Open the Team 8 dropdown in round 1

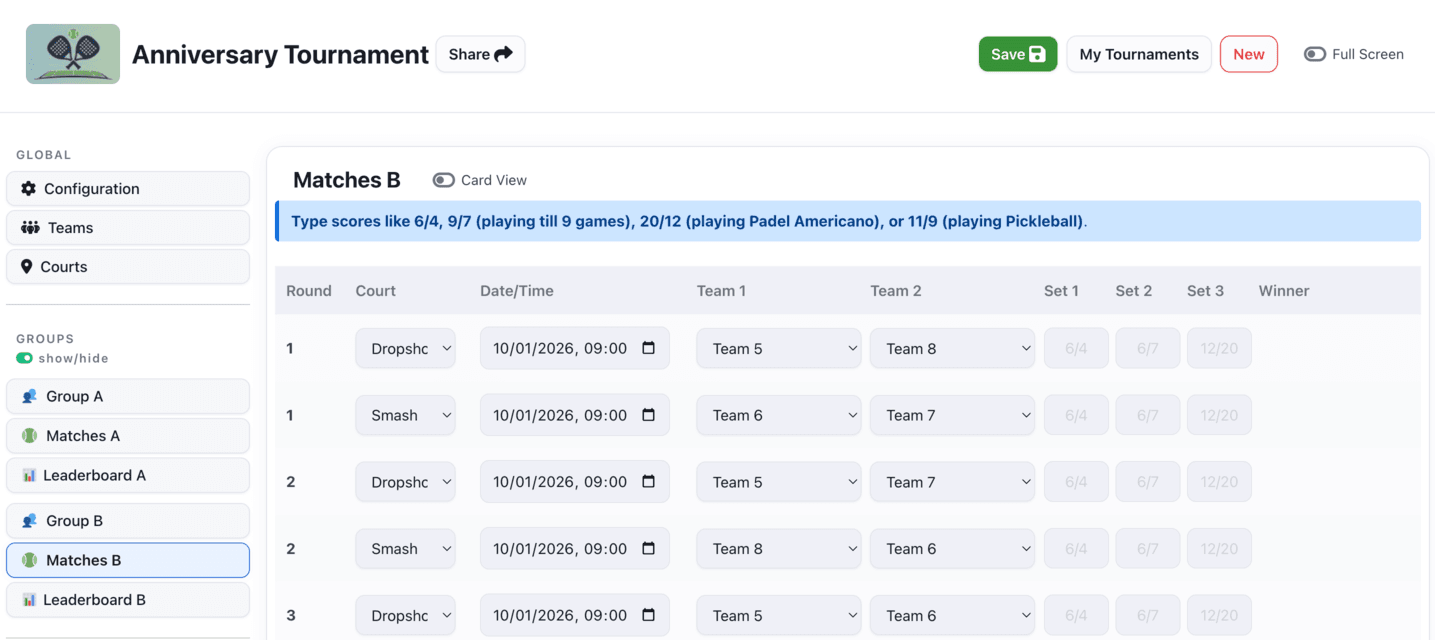pyautogui.click(x=951, y=347)
